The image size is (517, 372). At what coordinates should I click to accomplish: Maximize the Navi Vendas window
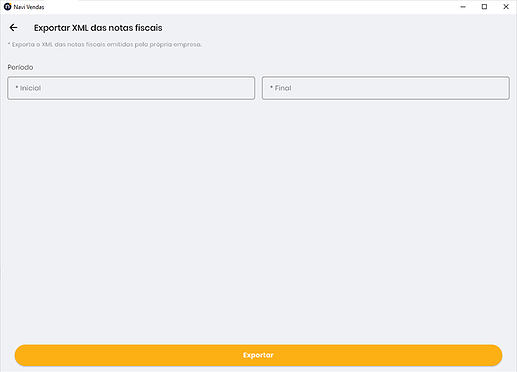pos(484,7)
